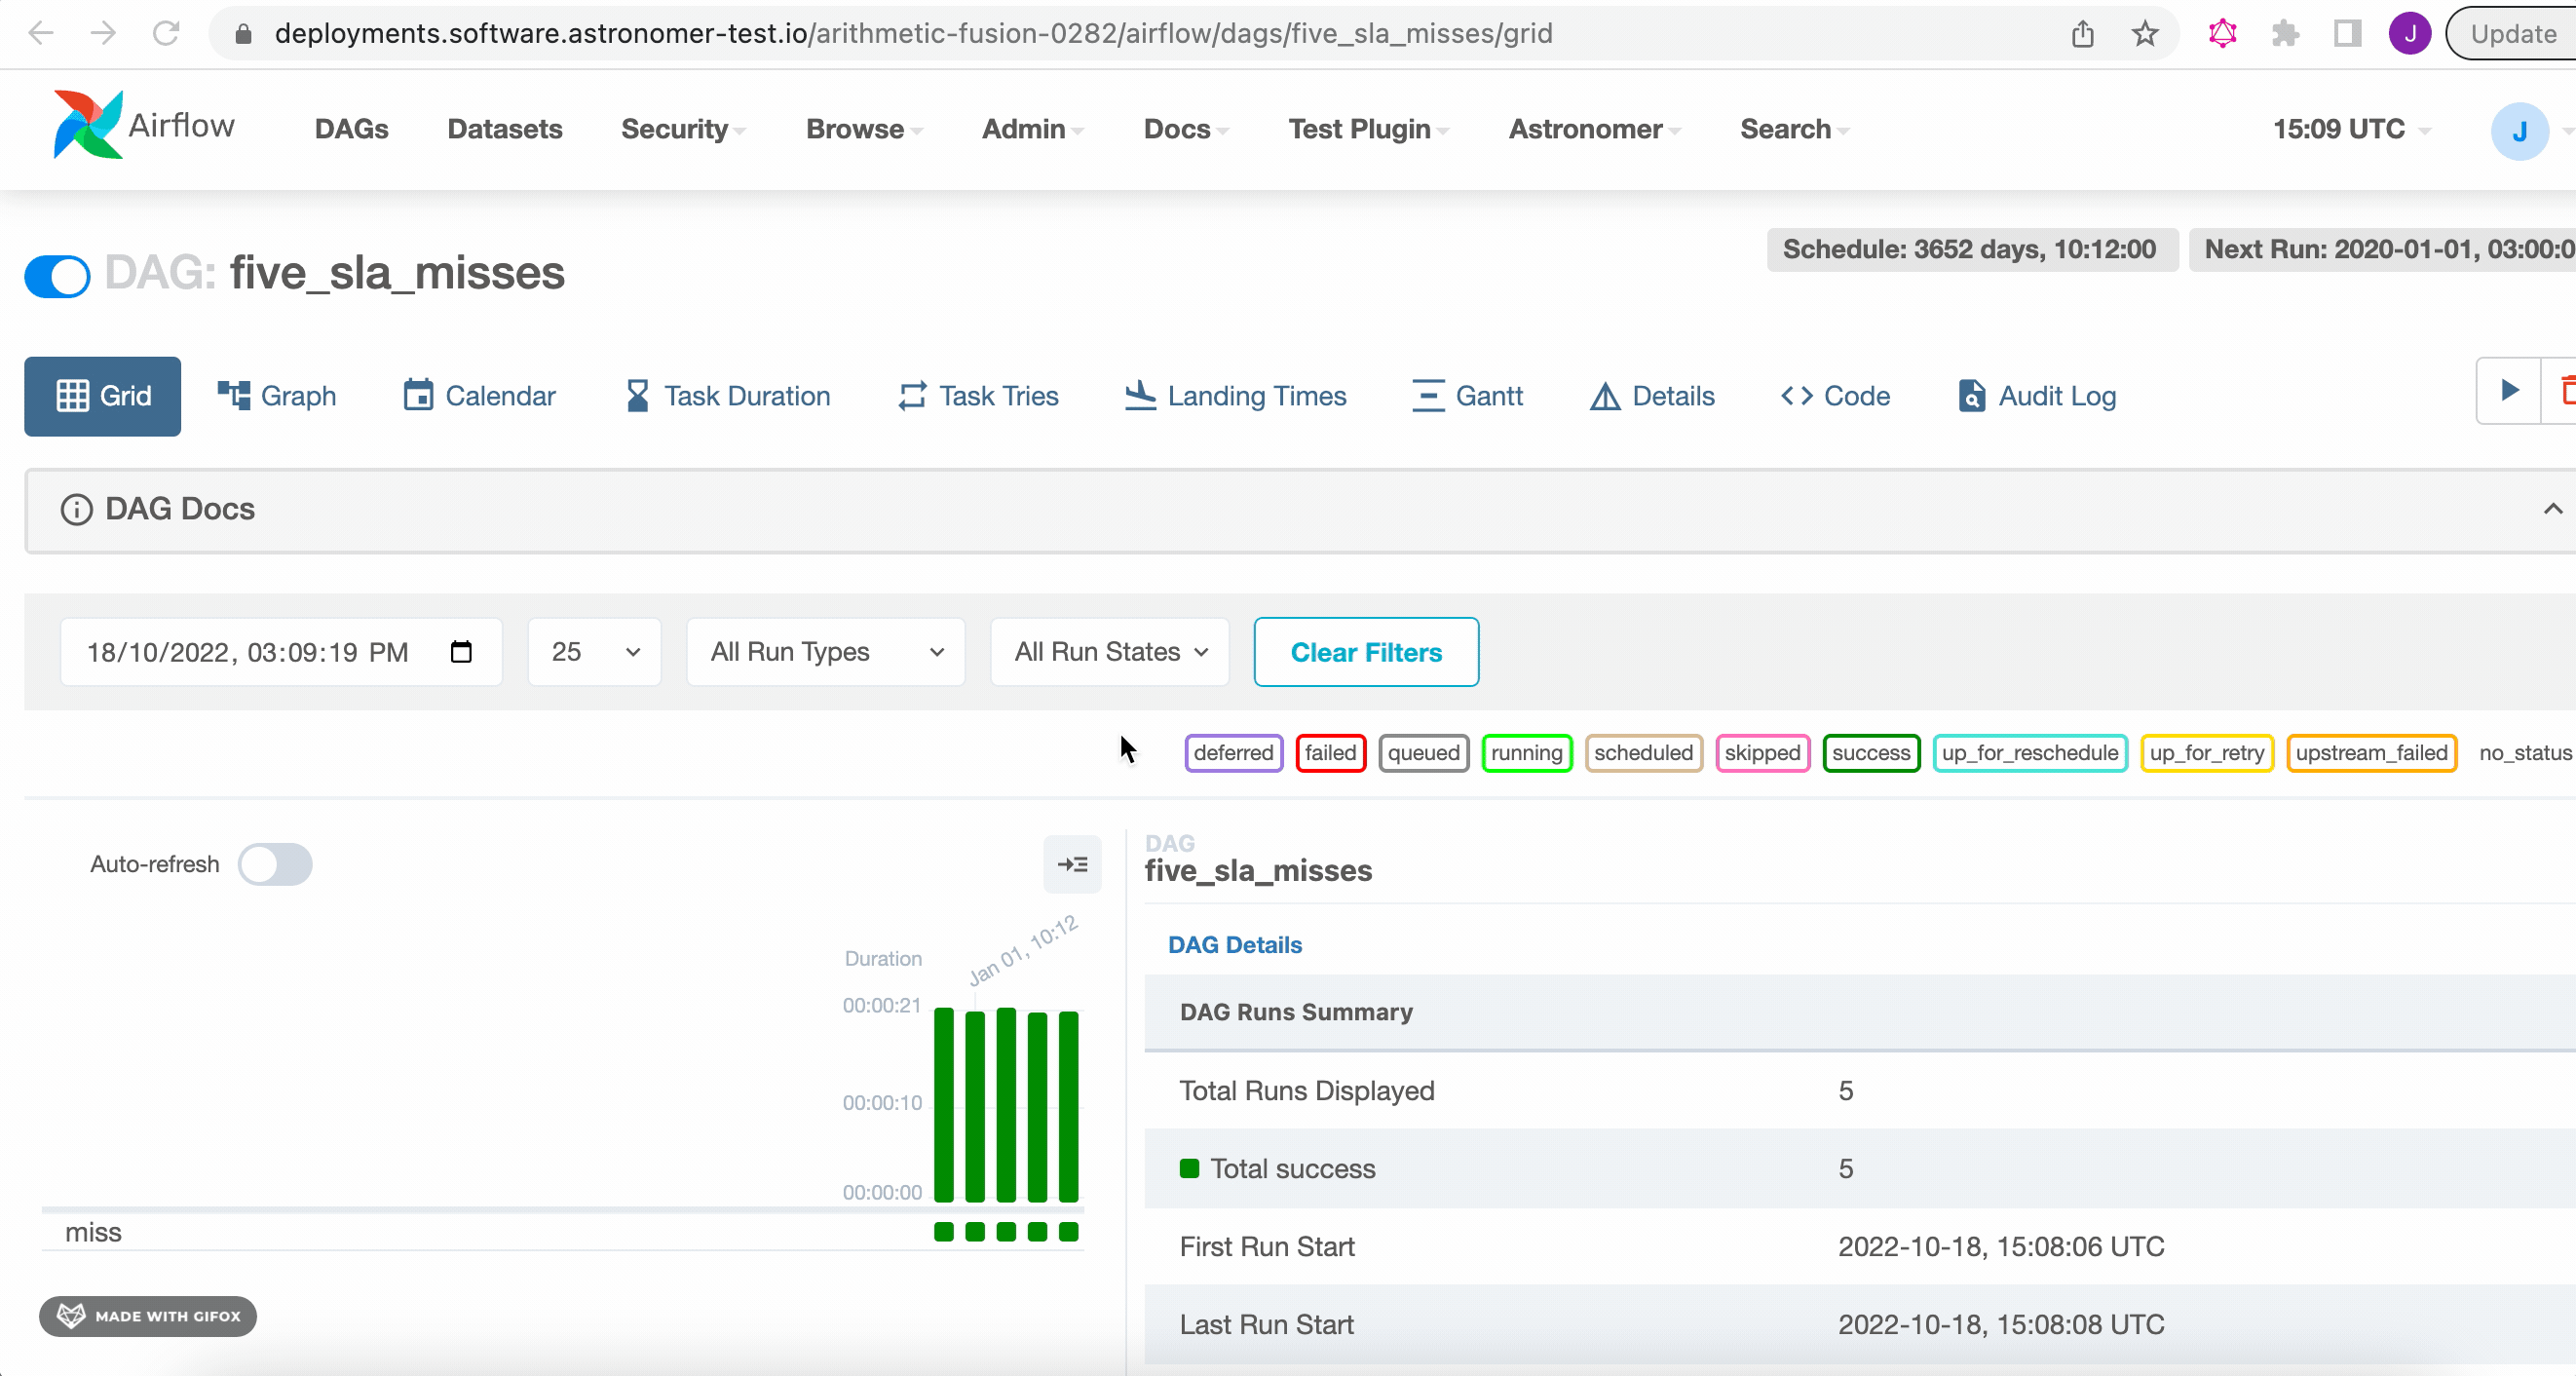Click the browser share icon
The image size is (2576, 1376).
point(2083,34)
